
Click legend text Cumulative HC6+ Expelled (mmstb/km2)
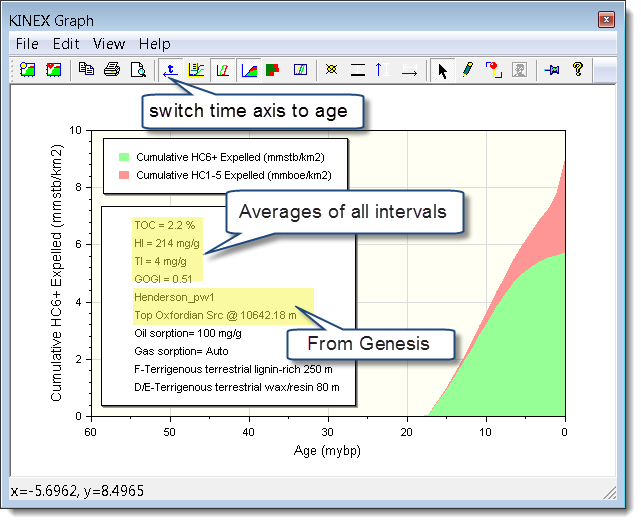[231, 157]
